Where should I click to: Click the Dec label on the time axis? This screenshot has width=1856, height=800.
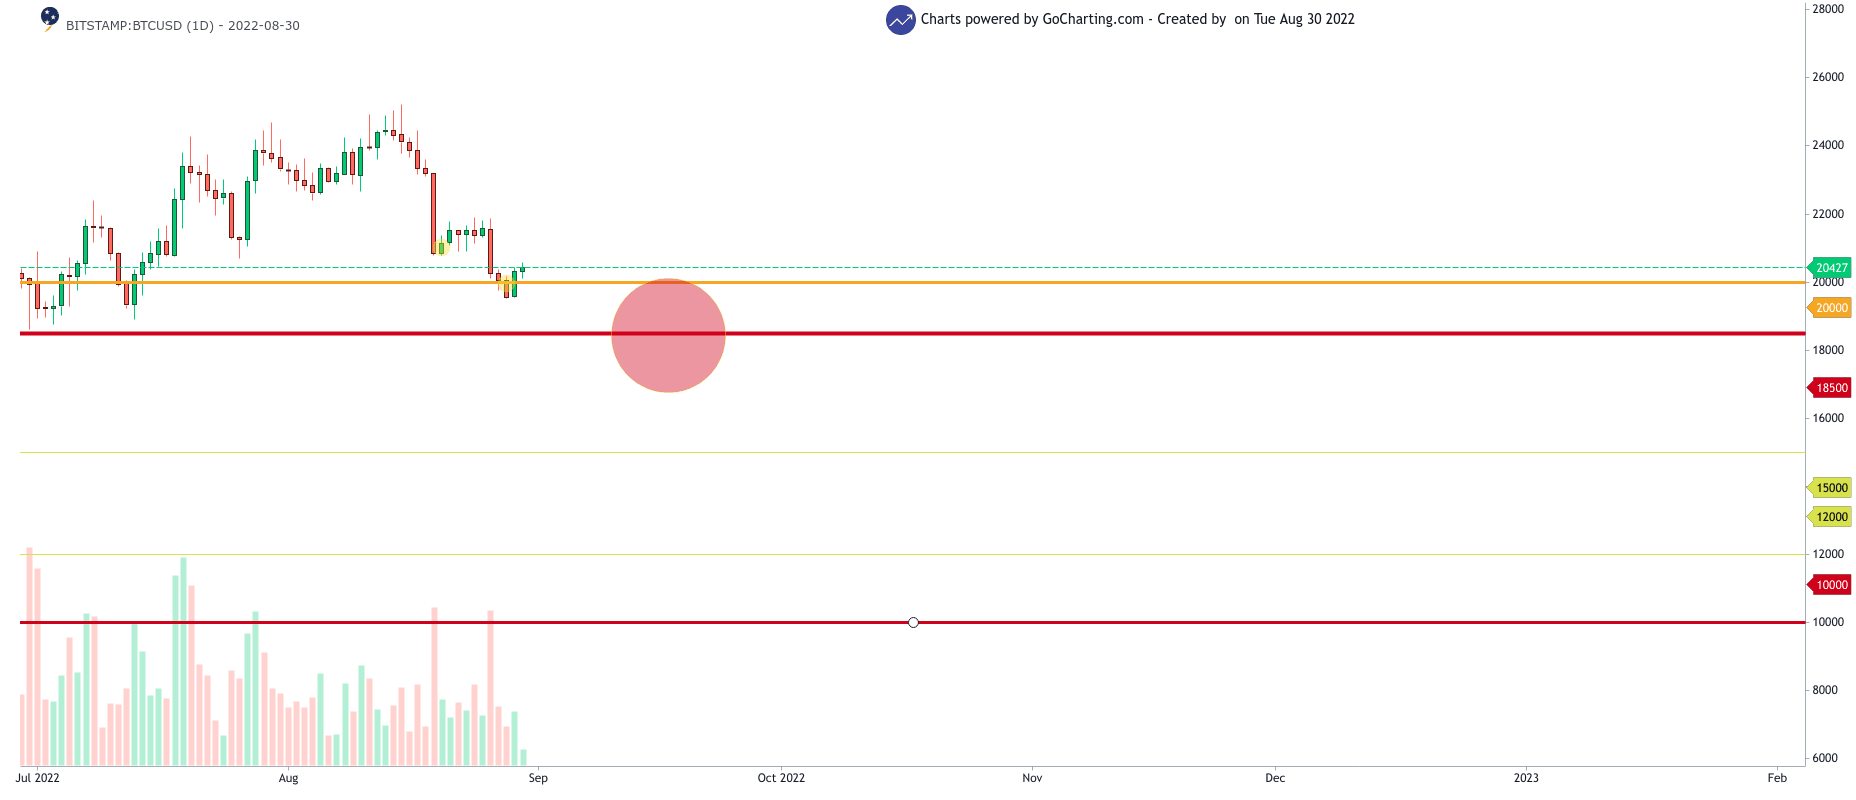1275,778
